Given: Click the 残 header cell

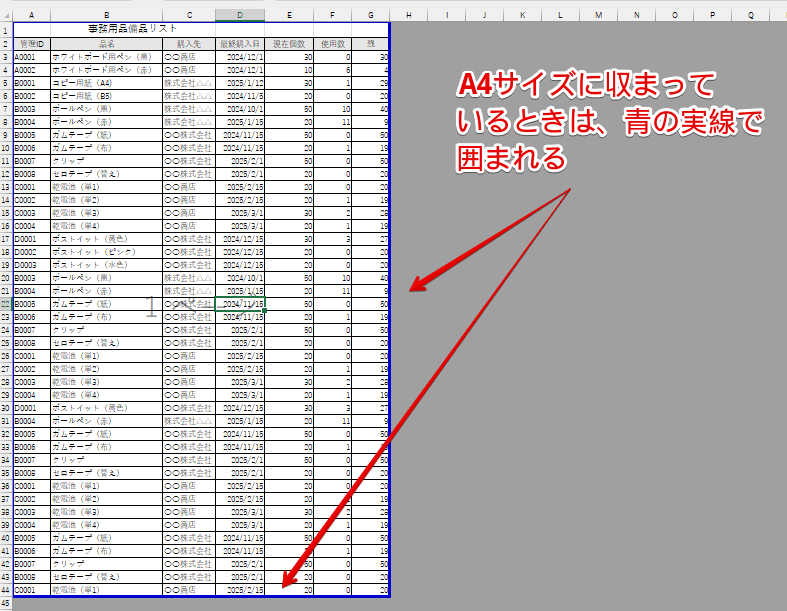Looking at the screenshot, I should tap(370, 44).
